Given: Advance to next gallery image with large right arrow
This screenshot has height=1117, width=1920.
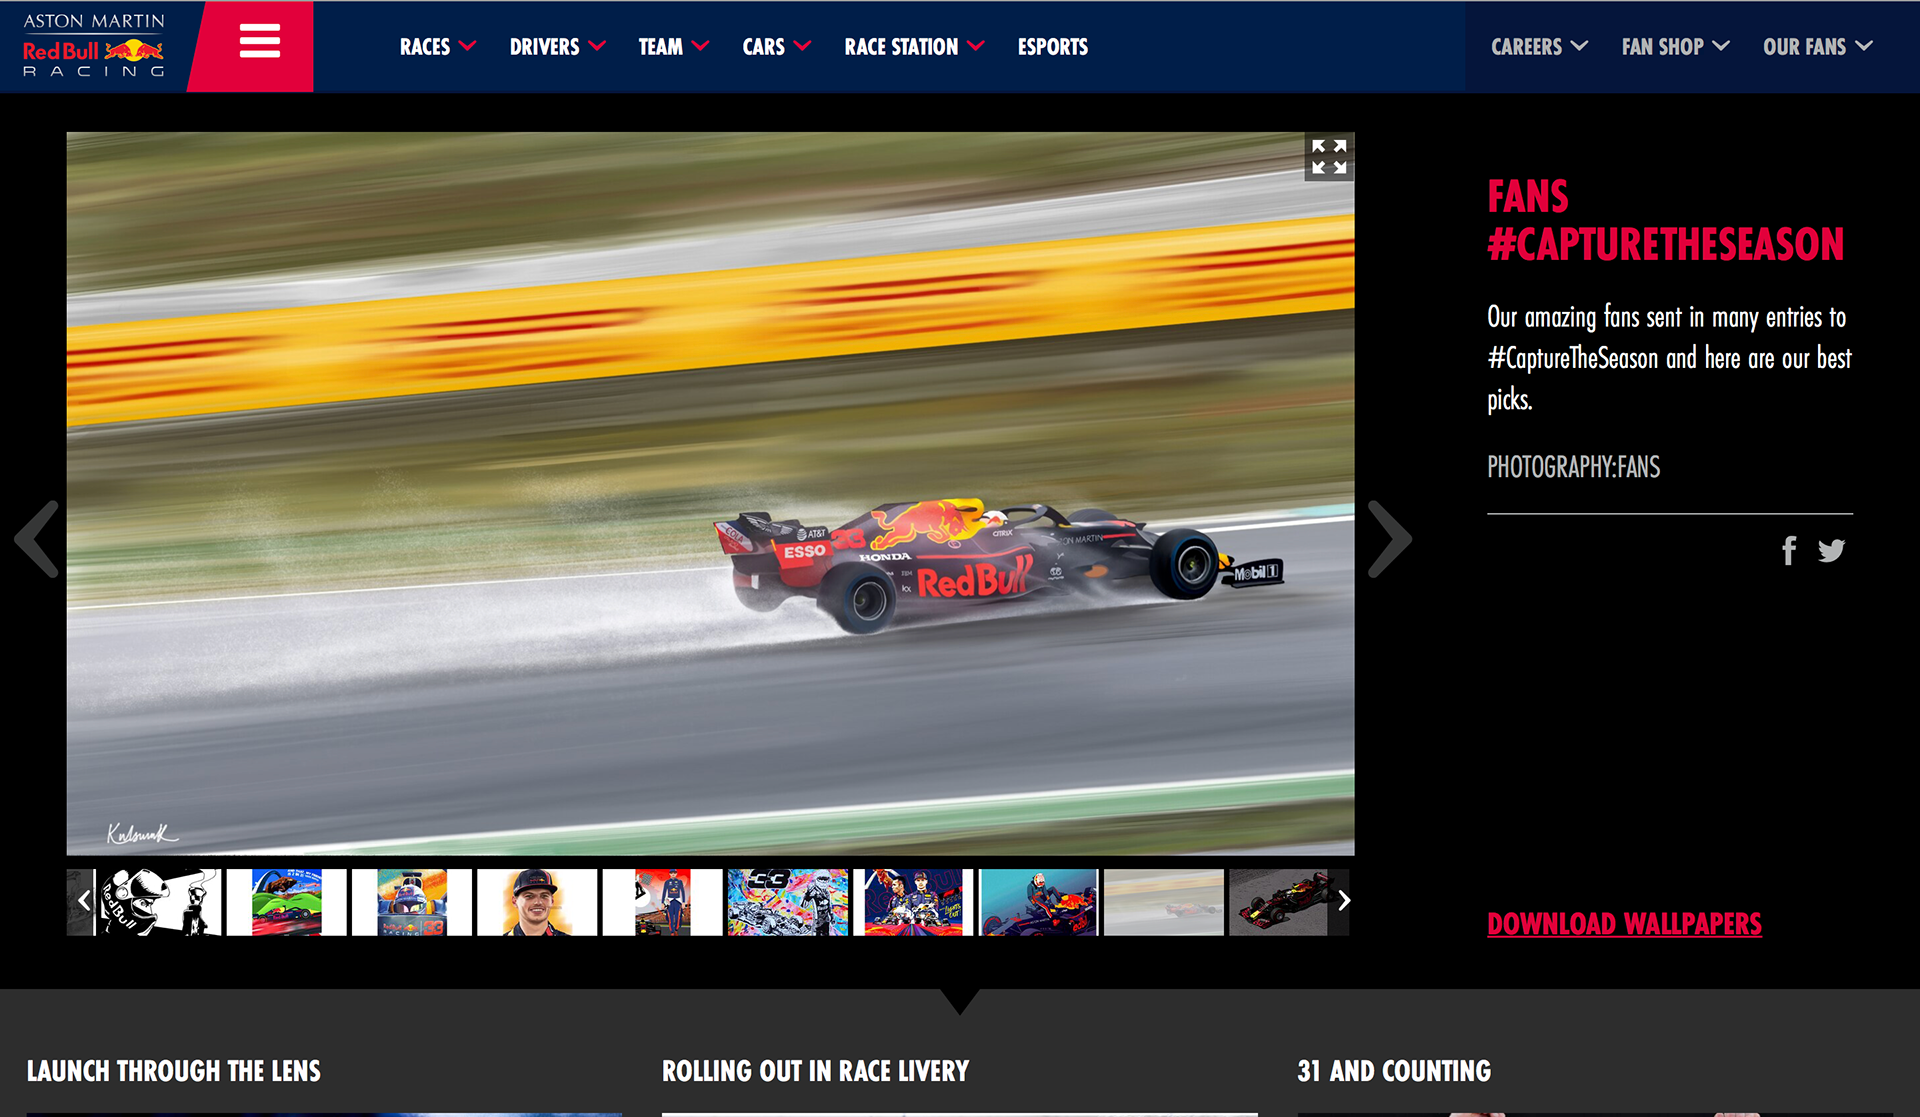Looking at the screenshot, I should tap(1389, 539).
